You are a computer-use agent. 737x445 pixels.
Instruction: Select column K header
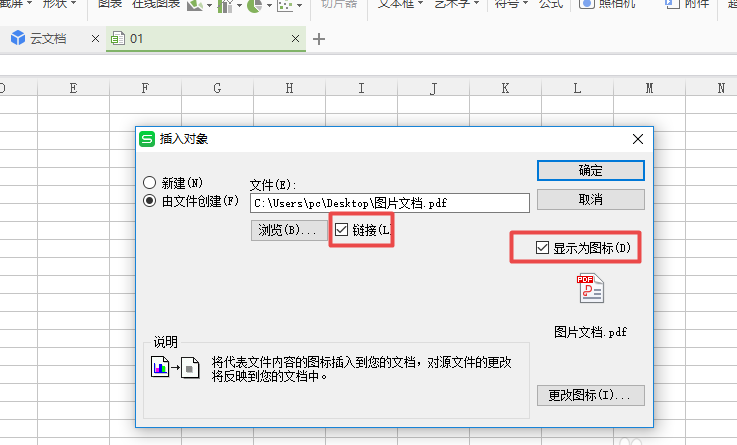505,88
